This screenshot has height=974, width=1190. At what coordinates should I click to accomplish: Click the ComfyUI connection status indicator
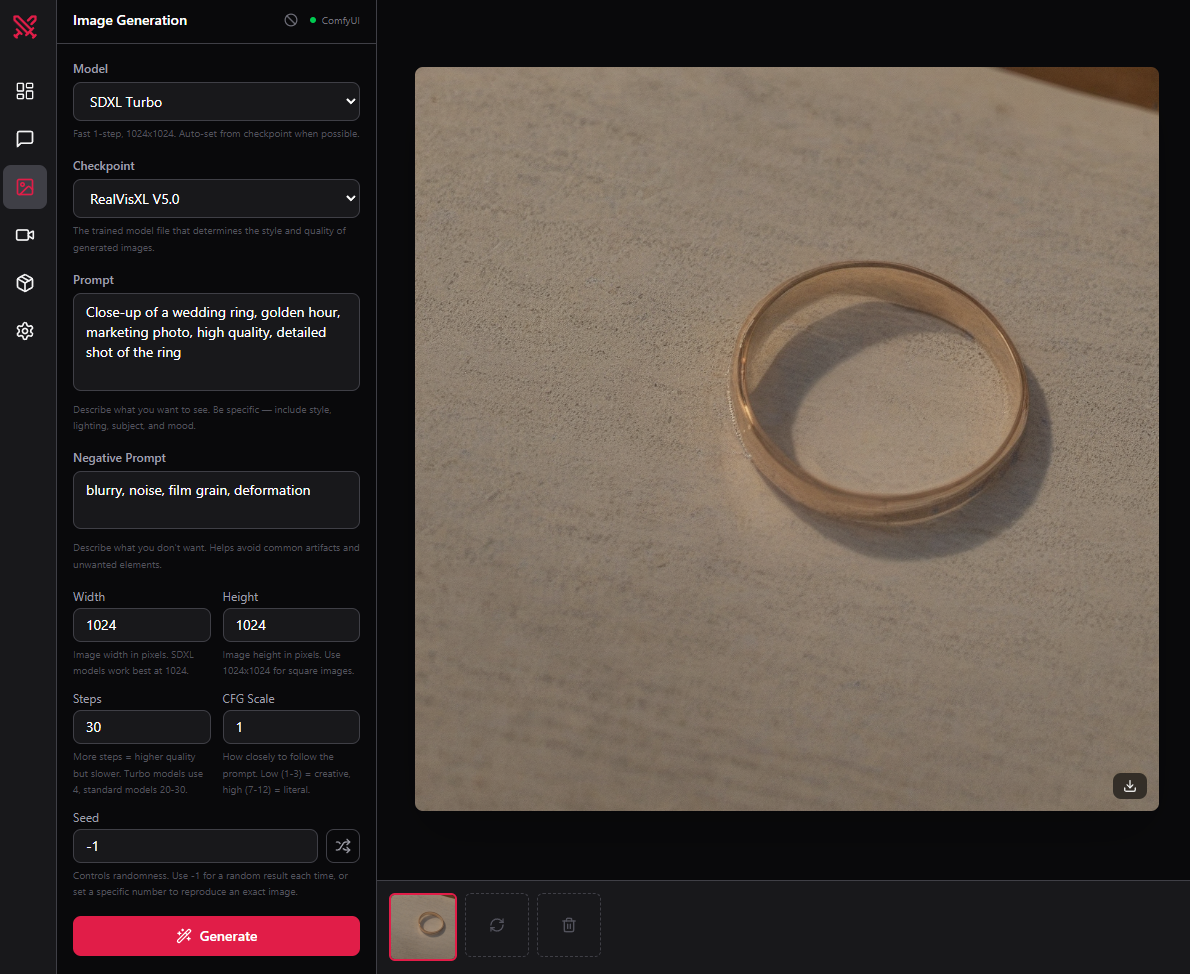[335, 20]
